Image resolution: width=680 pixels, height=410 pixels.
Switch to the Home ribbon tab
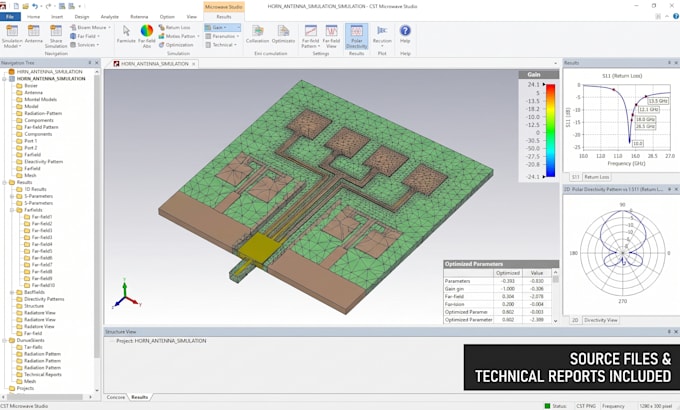pyautogui.click(x=33, y=16)
